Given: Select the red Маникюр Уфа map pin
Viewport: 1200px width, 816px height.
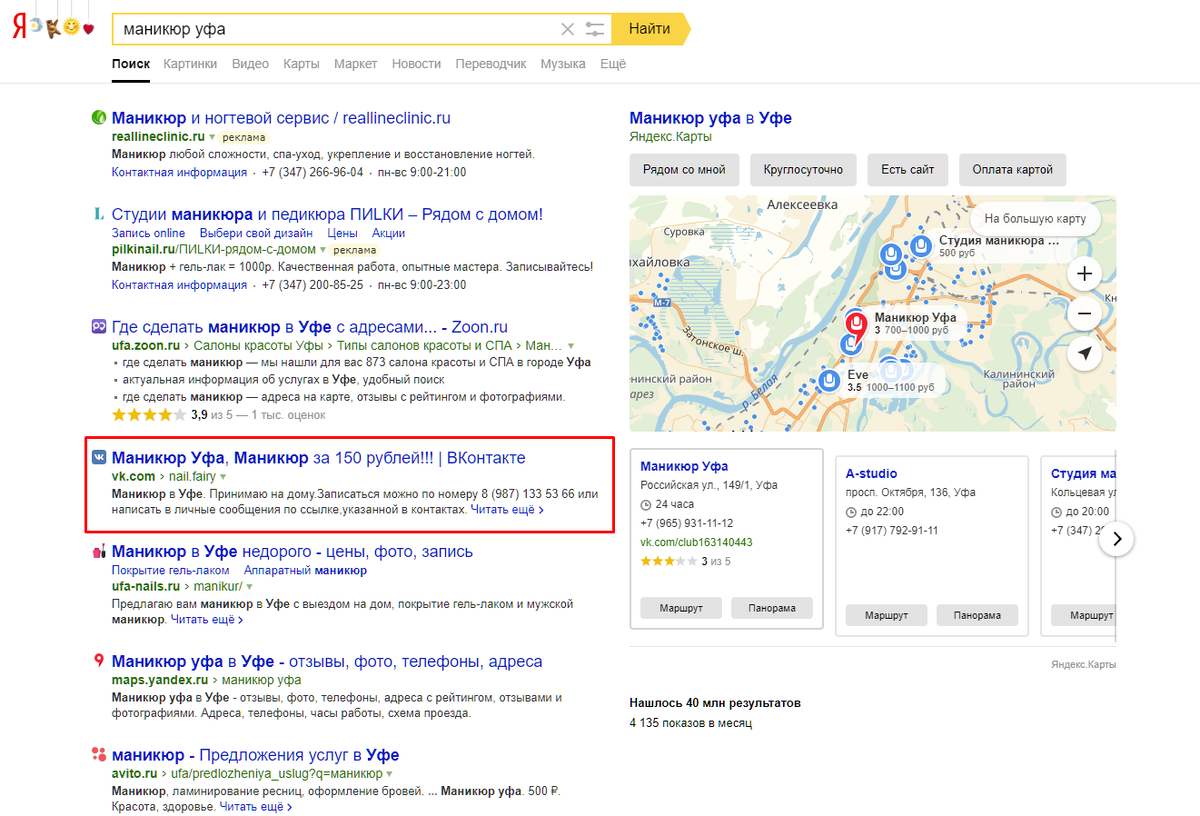Looking at the screenshot, I should pyautogui.click(x=856, y=326).
